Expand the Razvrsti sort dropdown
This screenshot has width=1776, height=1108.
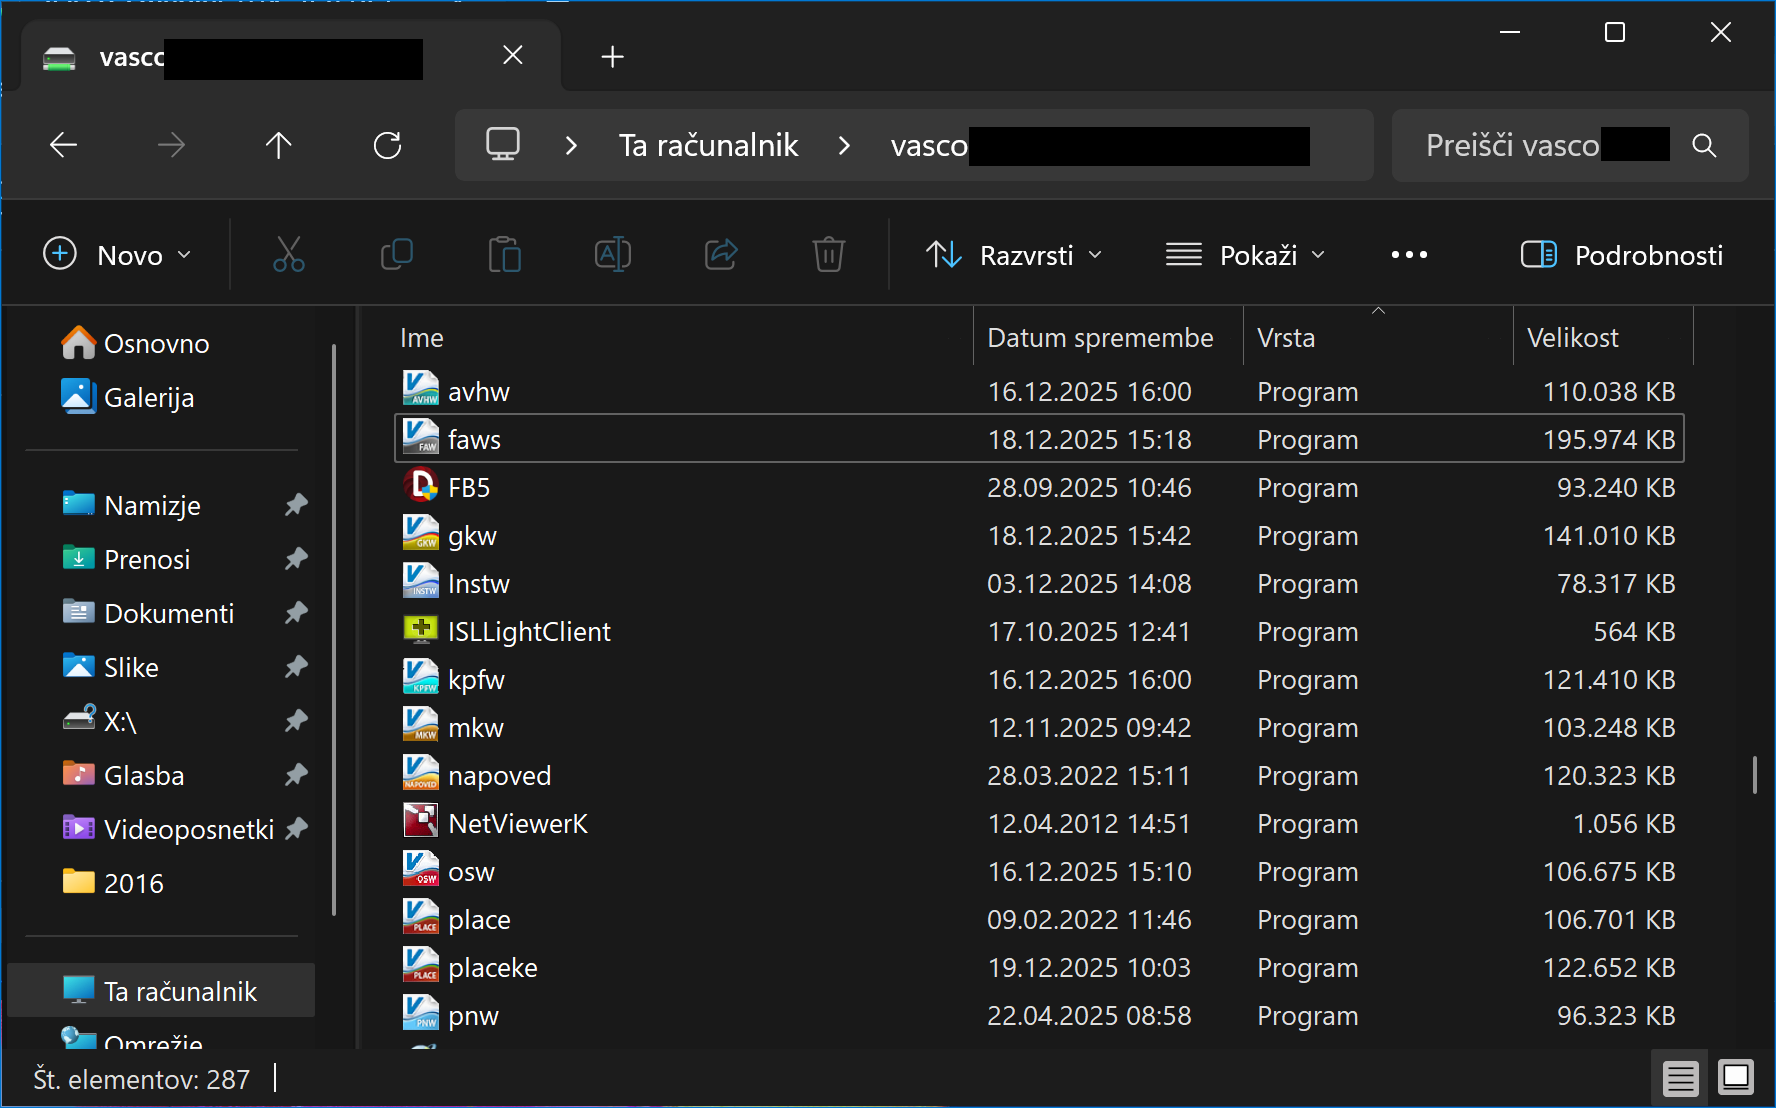tap(1014, 255)
